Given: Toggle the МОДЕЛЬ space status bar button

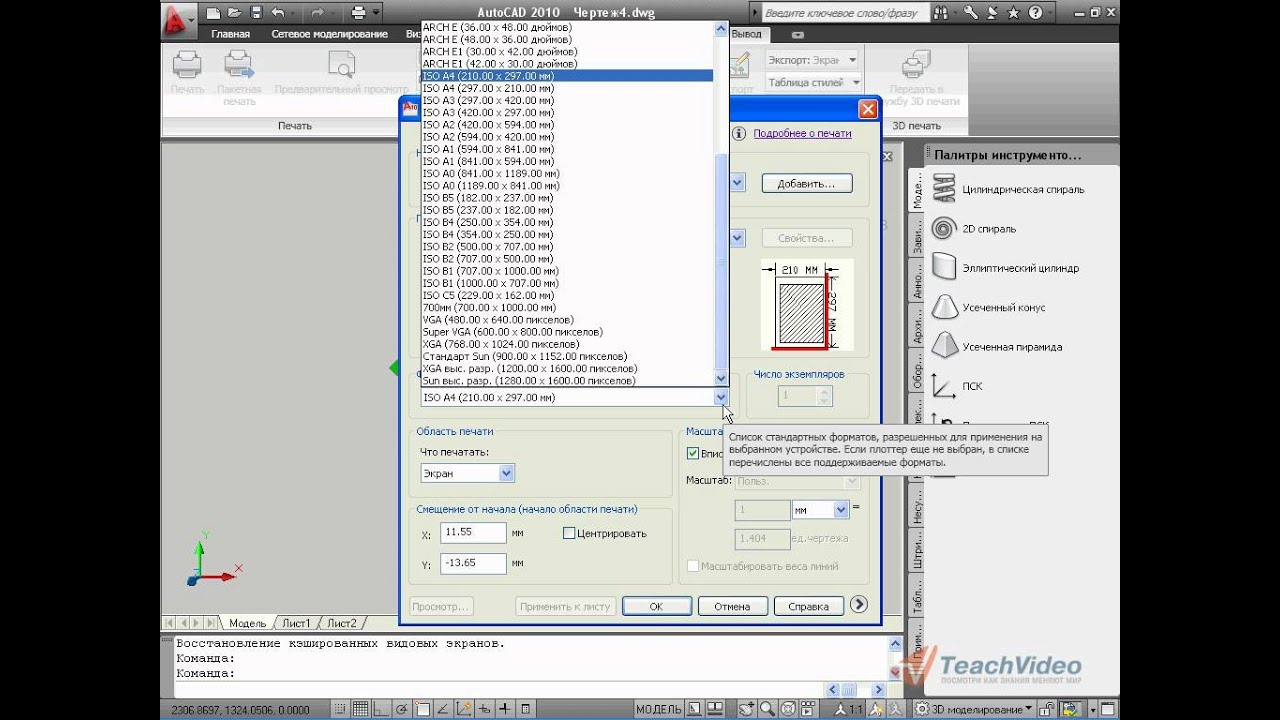Looking at the screenshot, I should 659,709.
